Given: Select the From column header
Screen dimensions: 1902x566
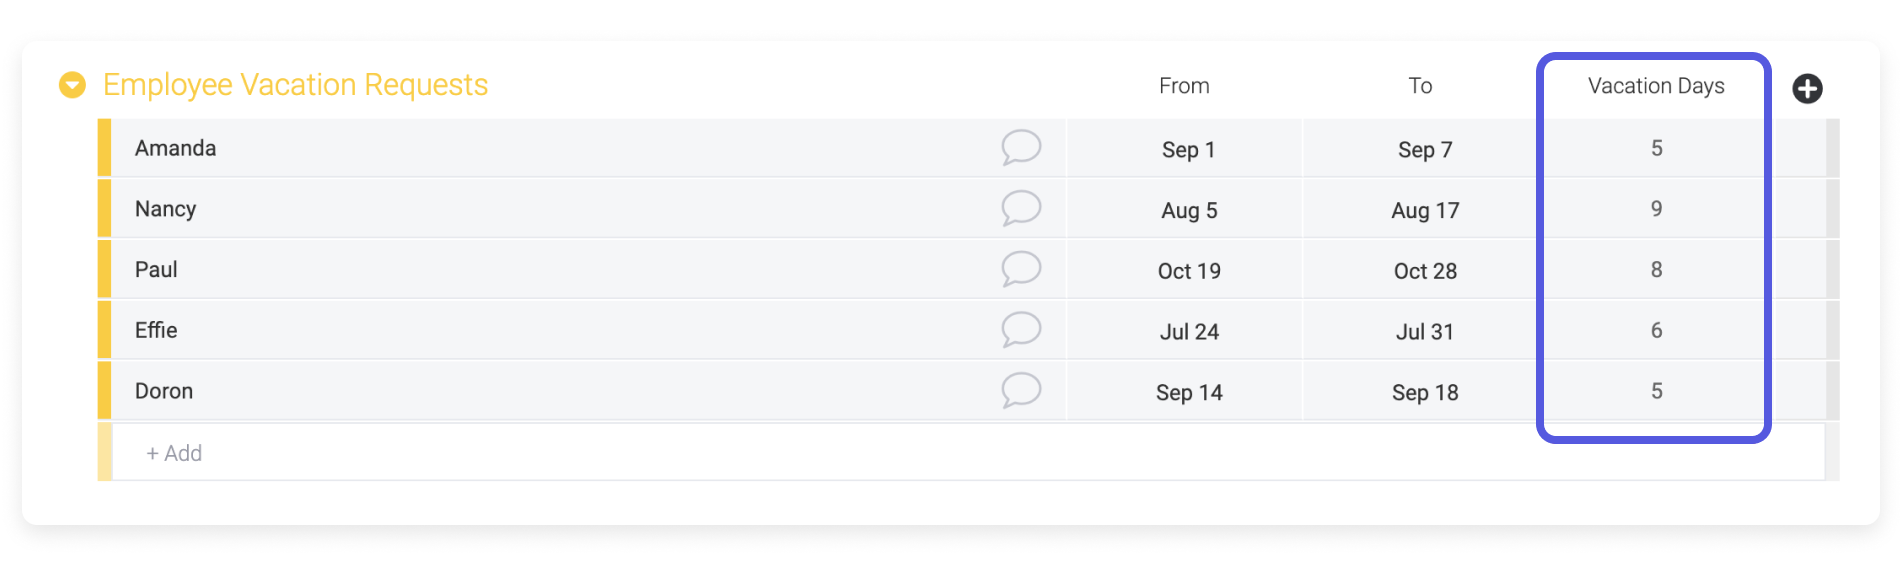Looking at the screenshot, I should [1184, 86].
